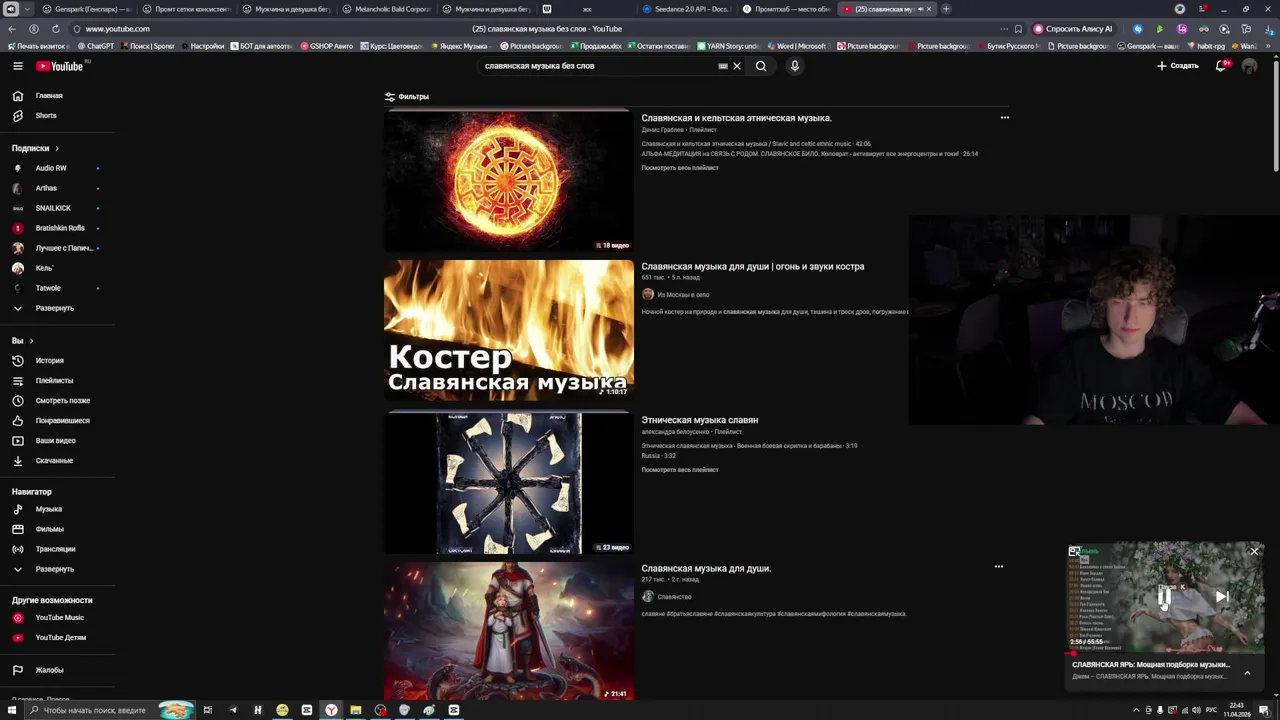Pause the miniplayer video
The height and width of the screenshot is (720, 1280).
1165,597
